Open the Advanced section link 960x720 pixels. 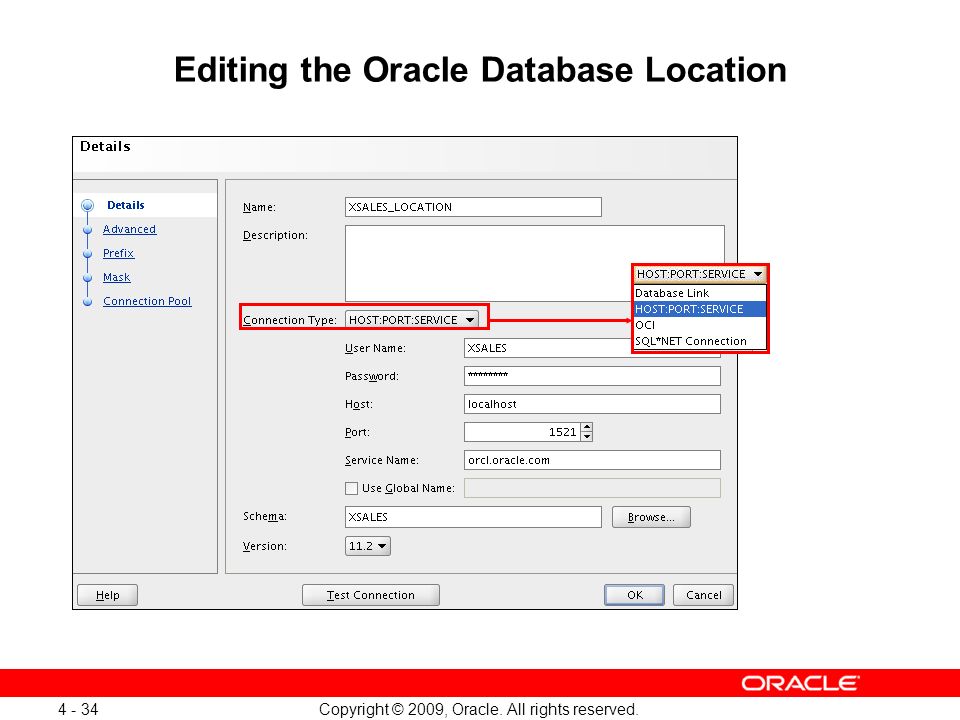[129, 229]
